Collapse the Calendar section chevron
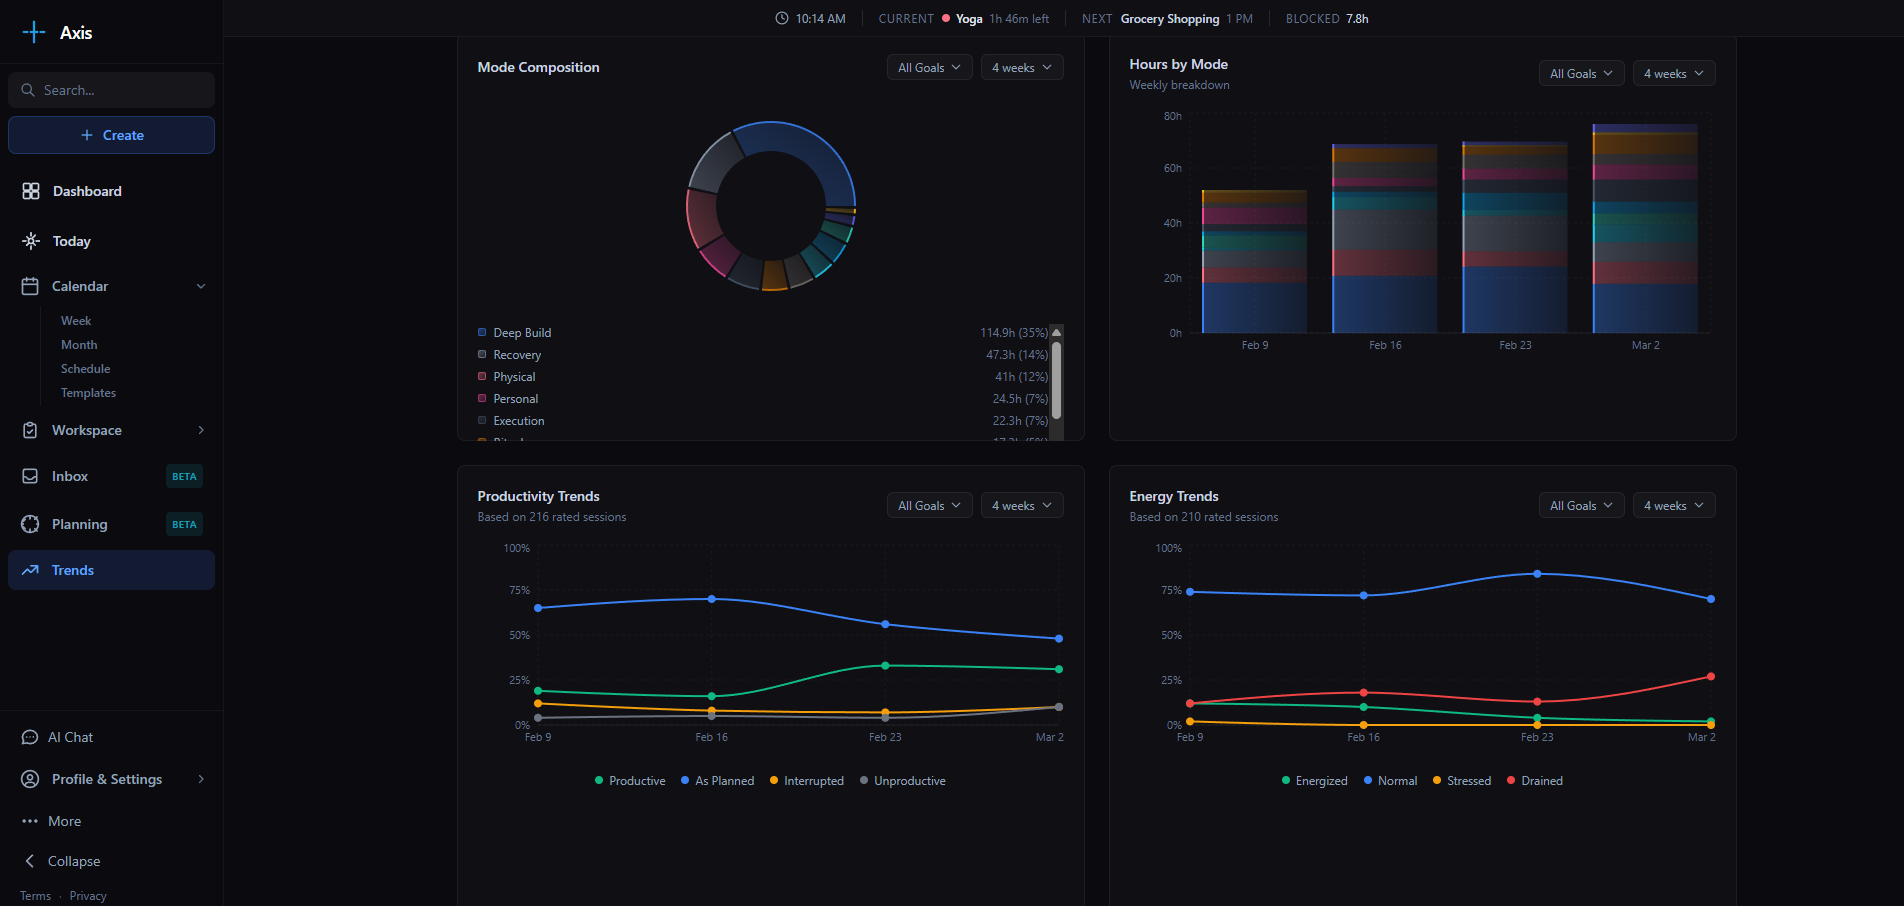Screen dimensions: 1904x906 click(x=201, y=286)
